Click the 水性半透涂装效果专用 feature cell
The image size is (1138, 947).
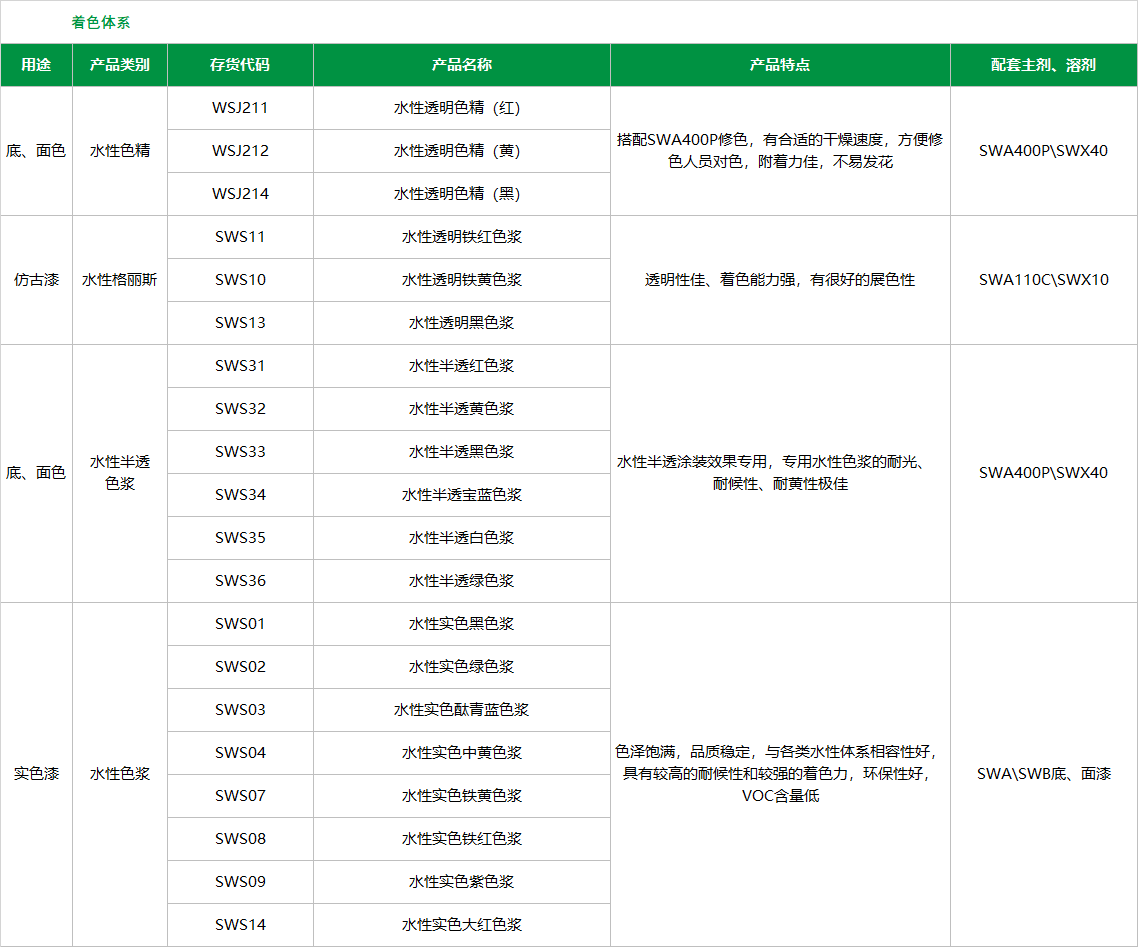point(780,473)
